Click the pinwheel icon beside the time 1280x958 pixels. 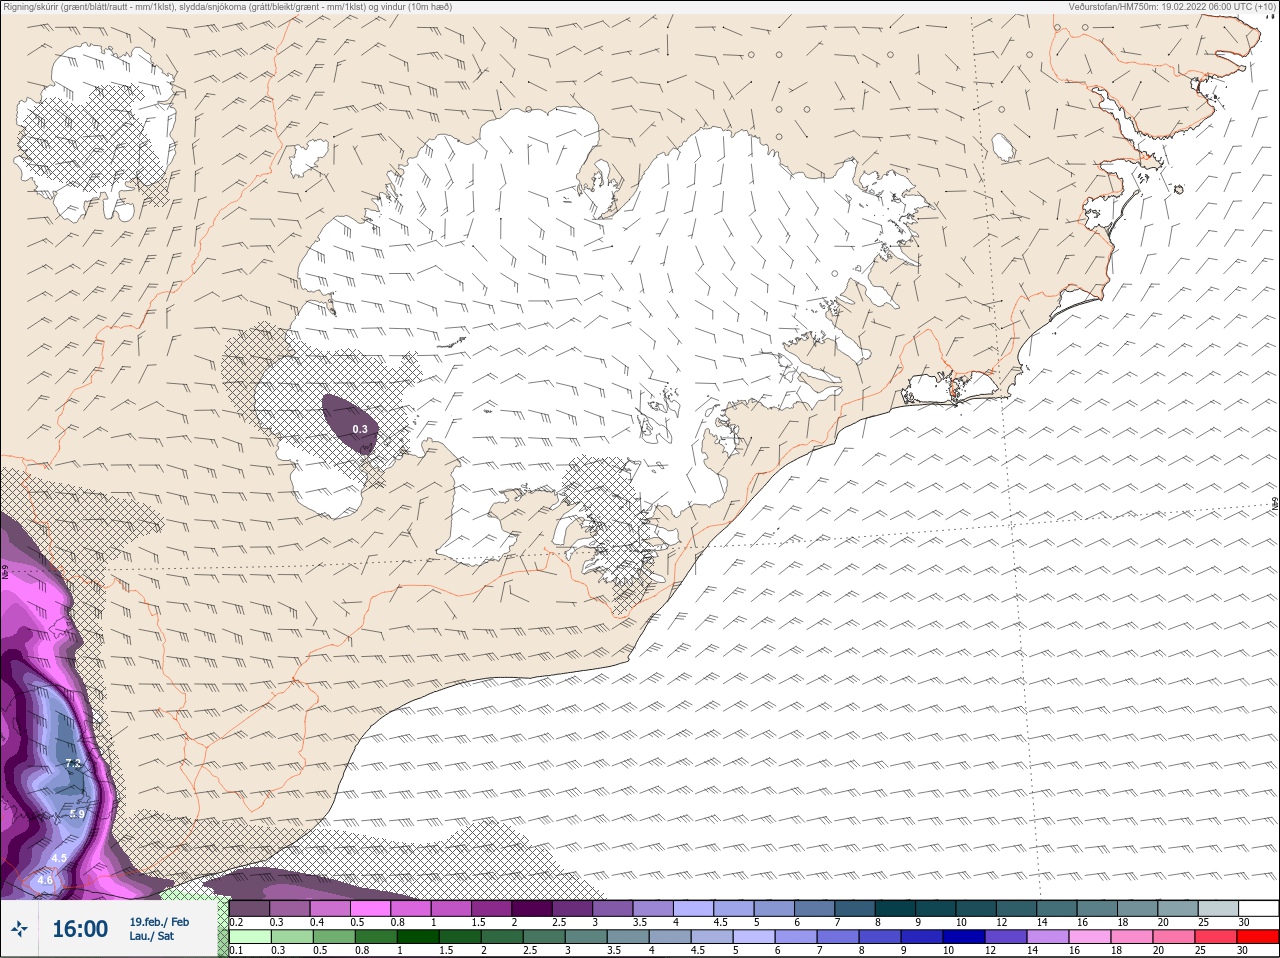pos(20,929)
